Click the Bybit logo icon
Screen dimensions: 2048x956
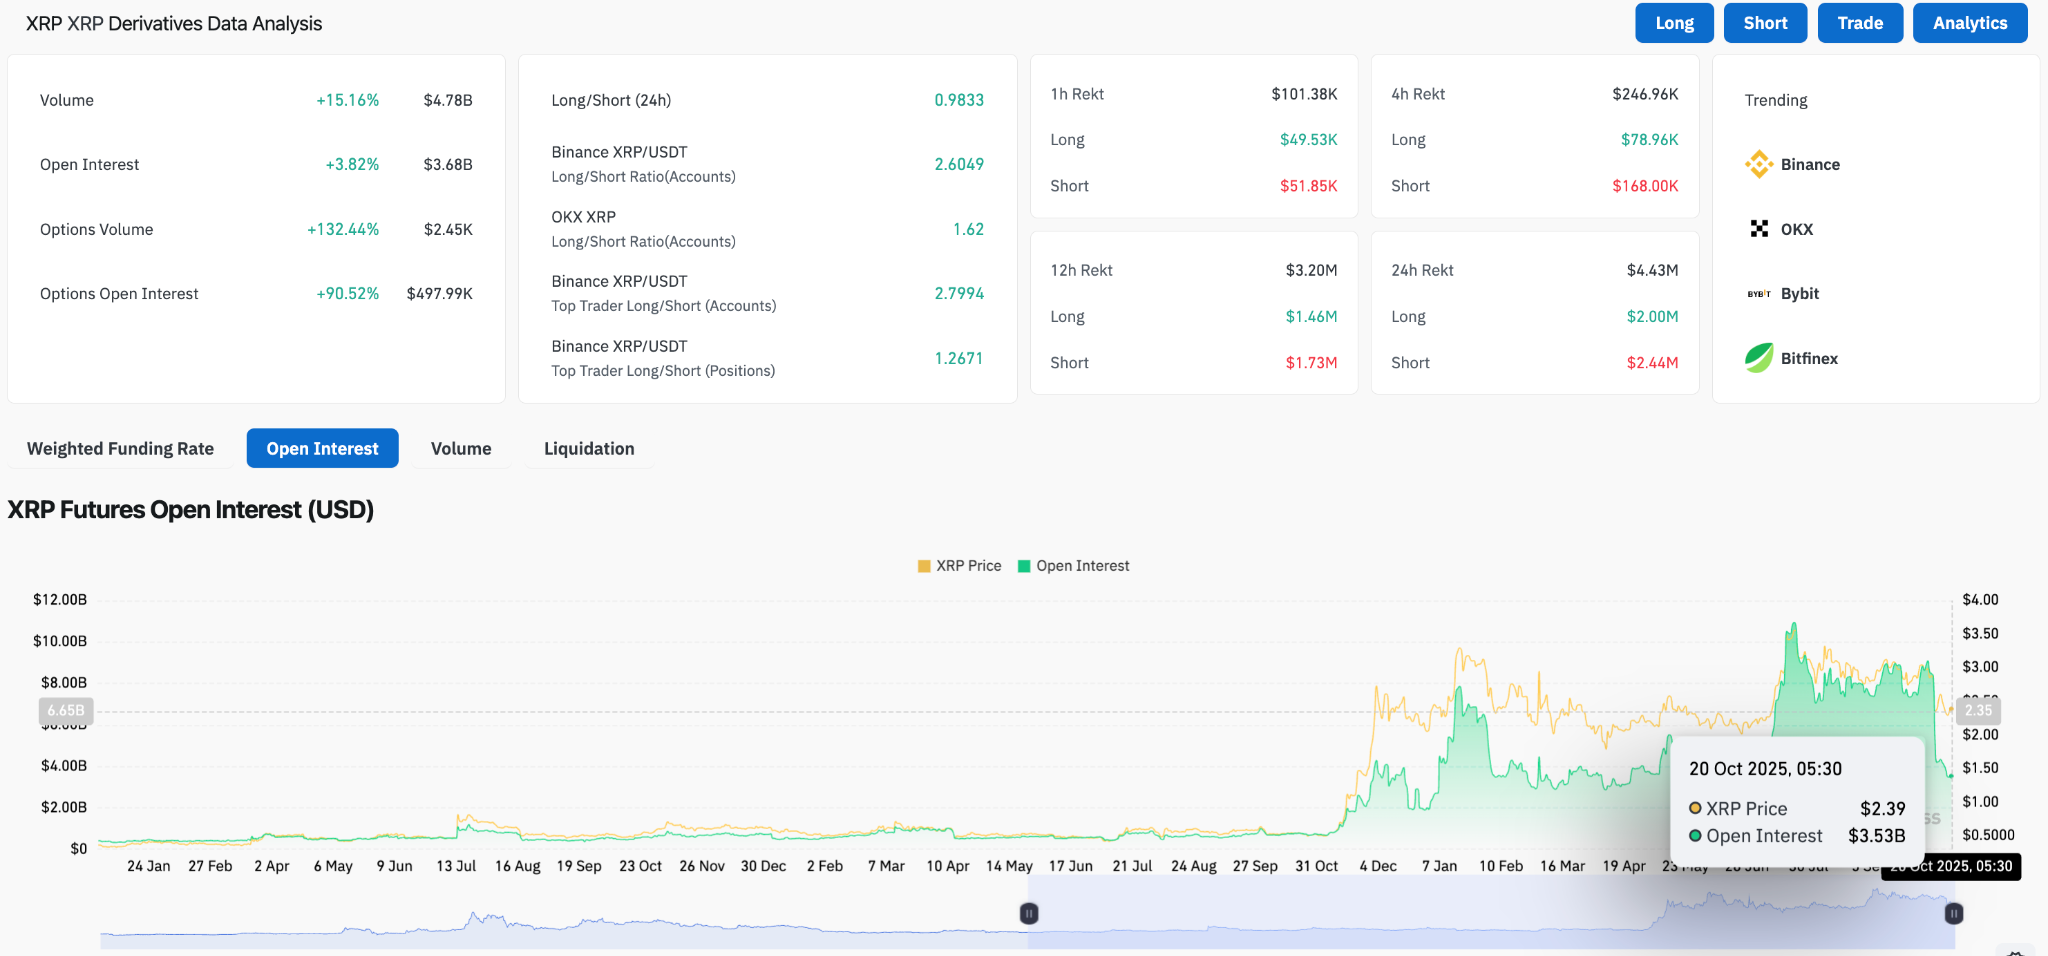[1759, 294]
